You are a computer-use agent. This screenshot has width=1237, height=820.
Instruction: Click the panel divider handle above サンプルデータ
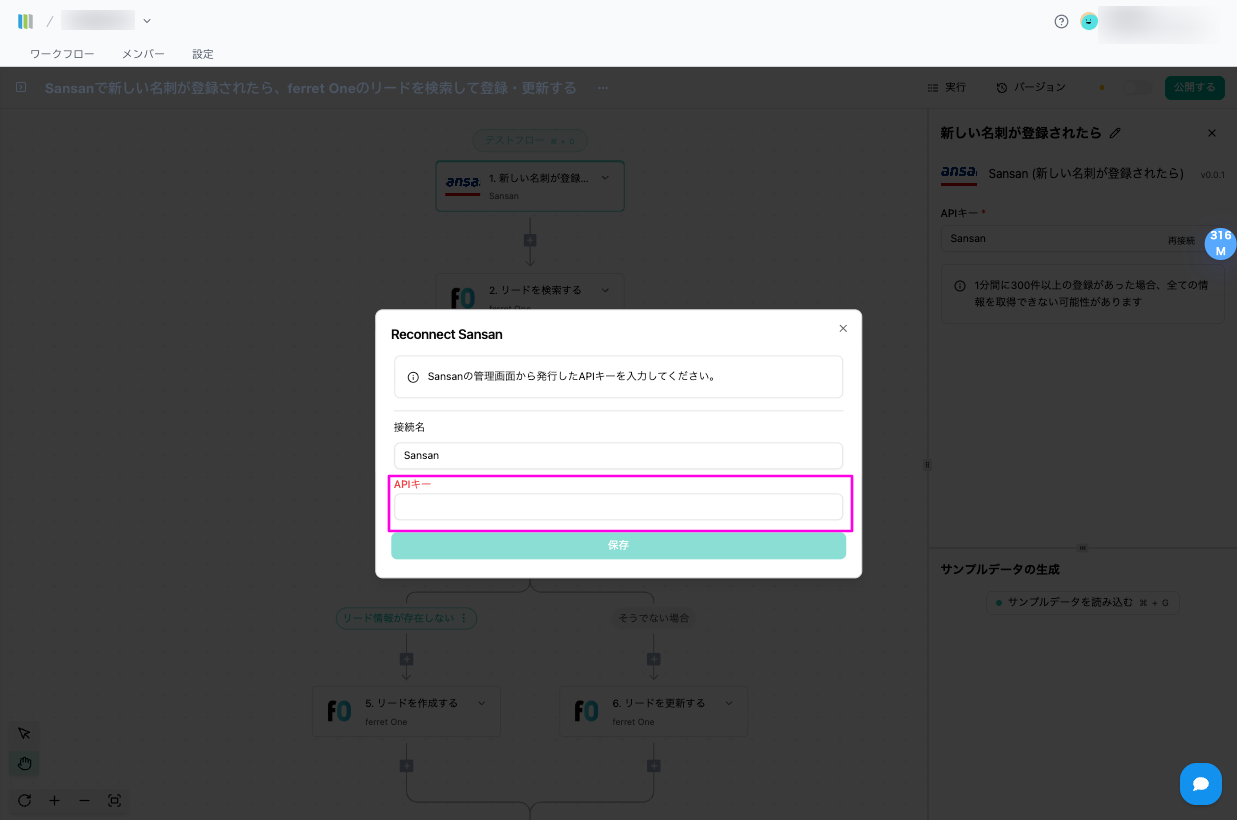1082,547
